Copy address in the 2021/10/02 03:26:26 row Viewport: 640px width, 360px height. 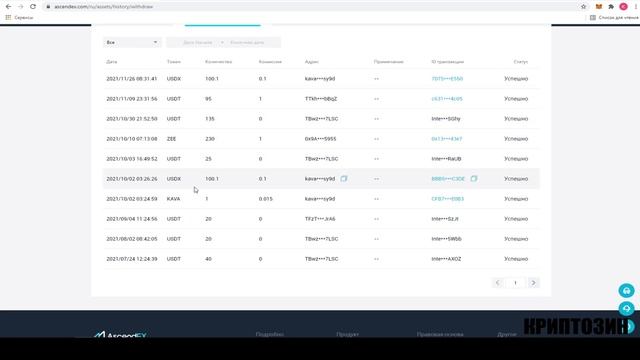344,178
